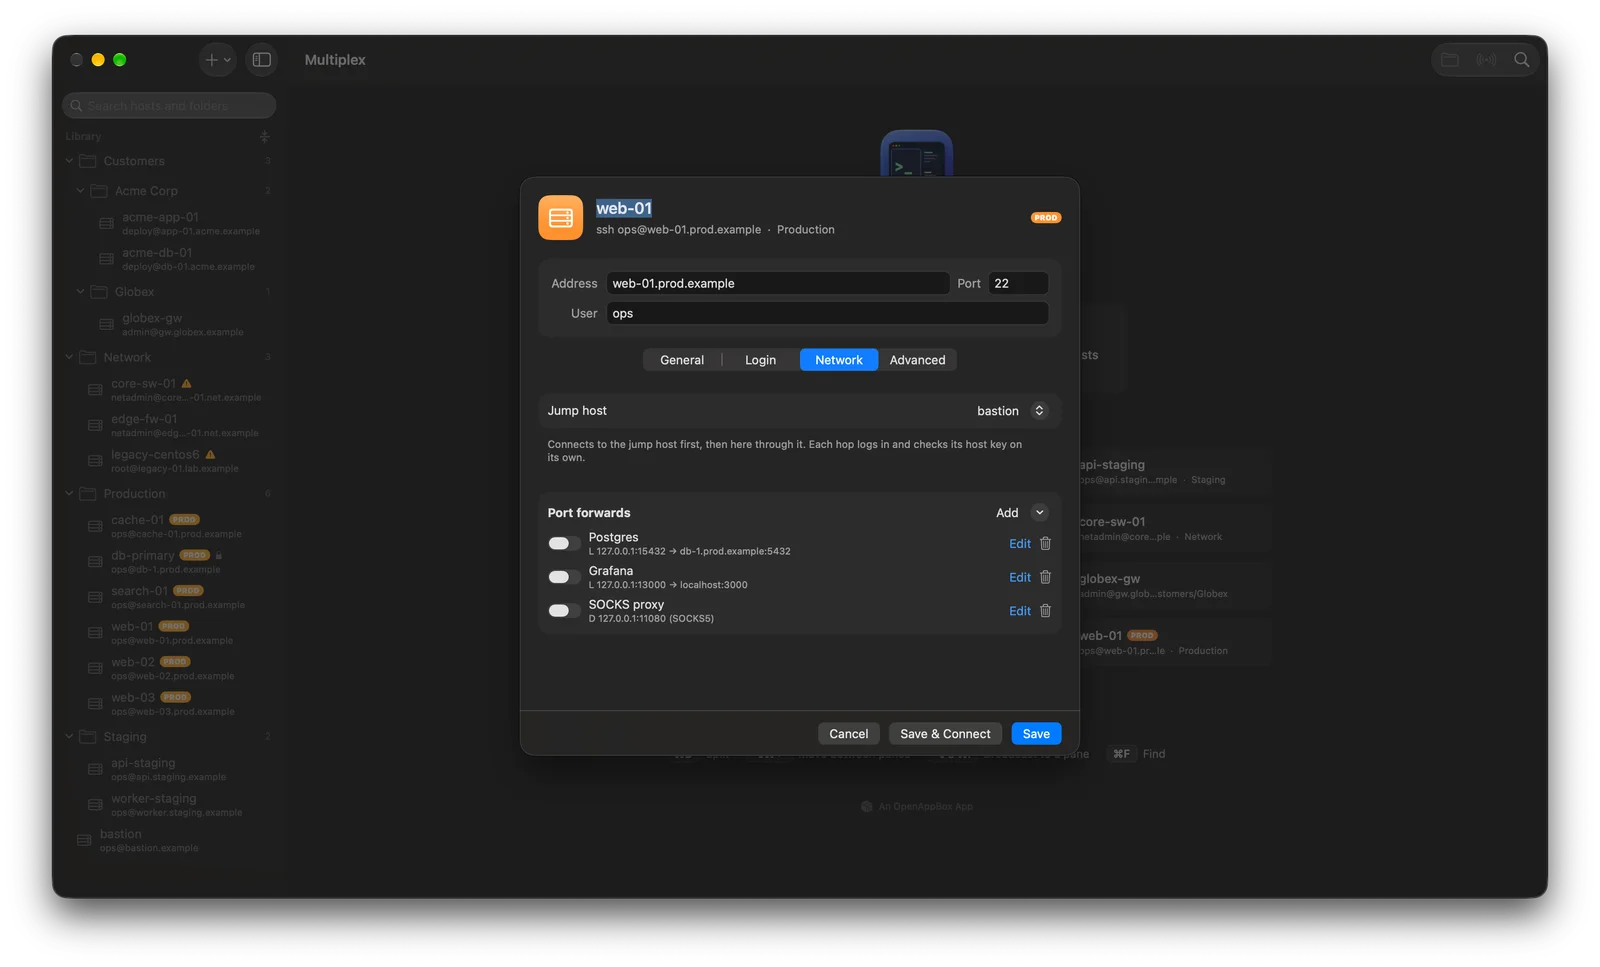
Task: Click the Port number field
Action: (1018, 283)
